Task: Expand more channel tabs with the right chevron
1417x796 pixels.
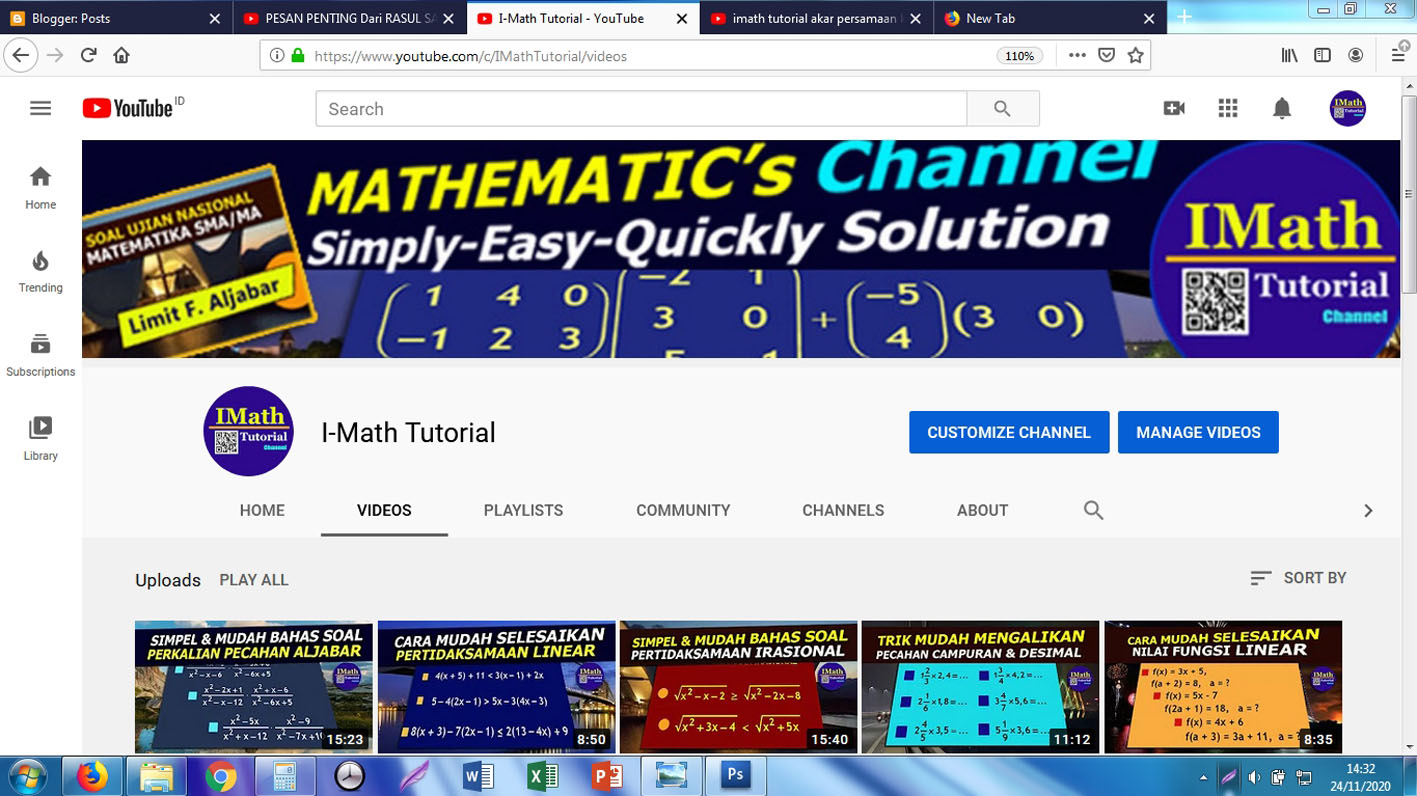Action: [x=1368, y=510]
